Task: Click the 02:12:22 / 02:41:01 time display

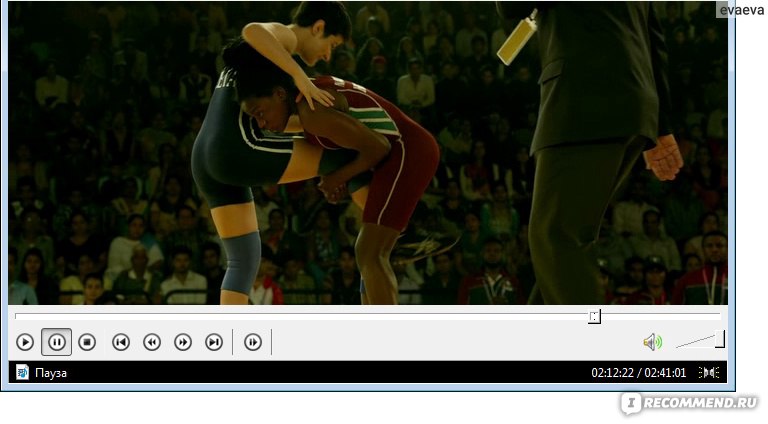Action: [639, 373]
